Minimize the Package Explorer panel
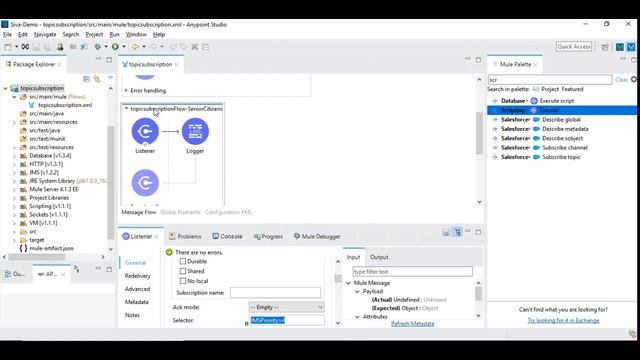The image size is (640, 360). (x=98, y=59)
